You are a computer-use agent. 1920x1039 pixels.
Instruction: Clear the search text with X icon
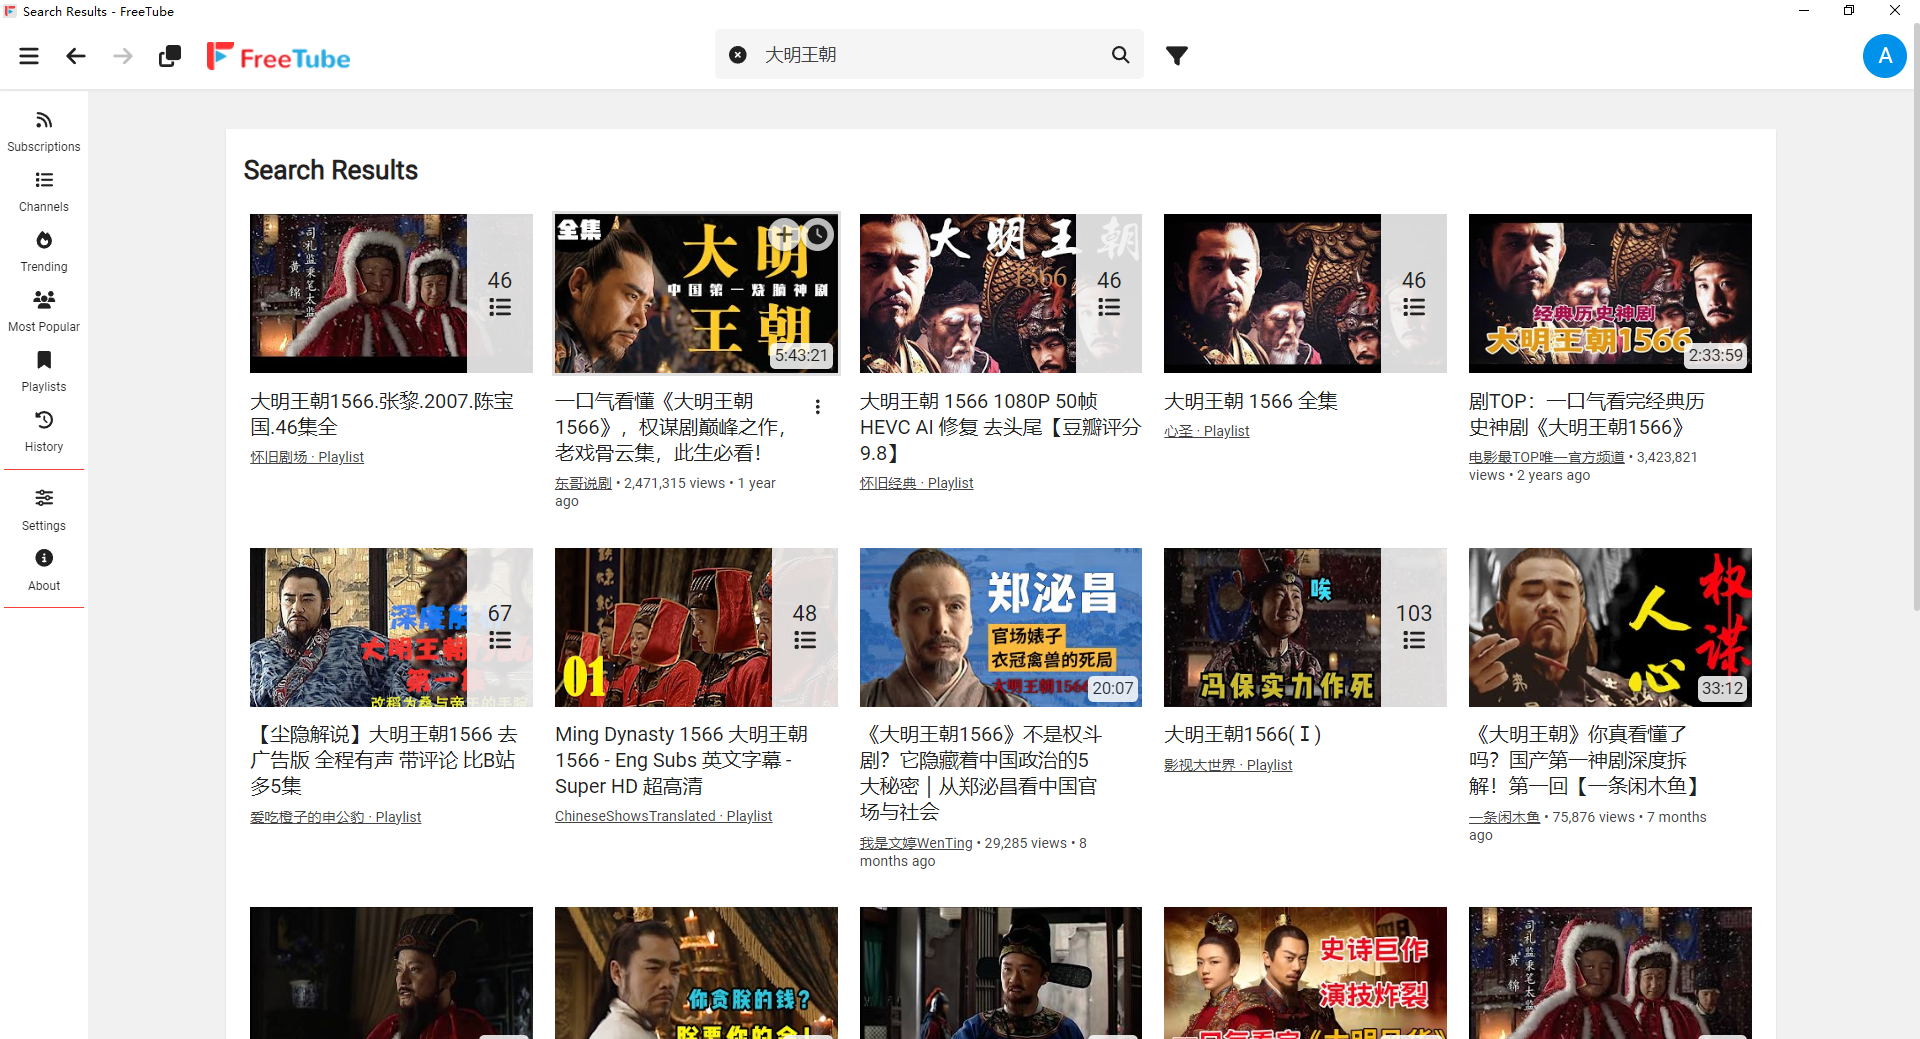(737, 55)
